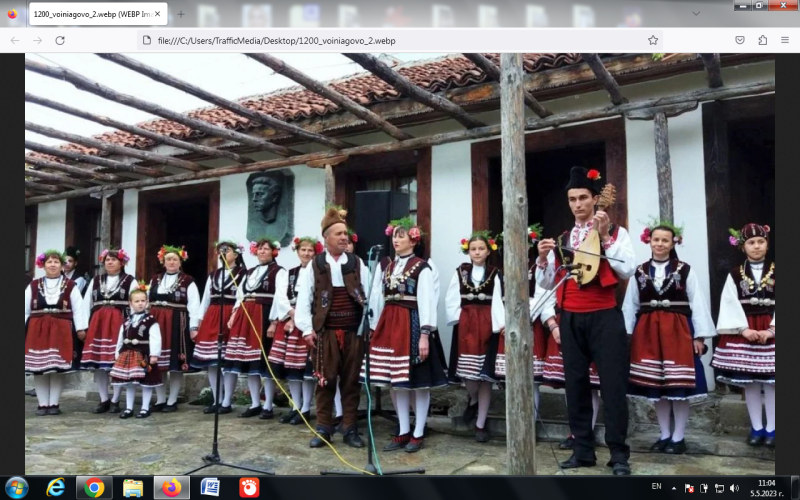This screenshot has width=800, height=500.
Task: Open the Windows Start menu
Action: tap(16, 488)
